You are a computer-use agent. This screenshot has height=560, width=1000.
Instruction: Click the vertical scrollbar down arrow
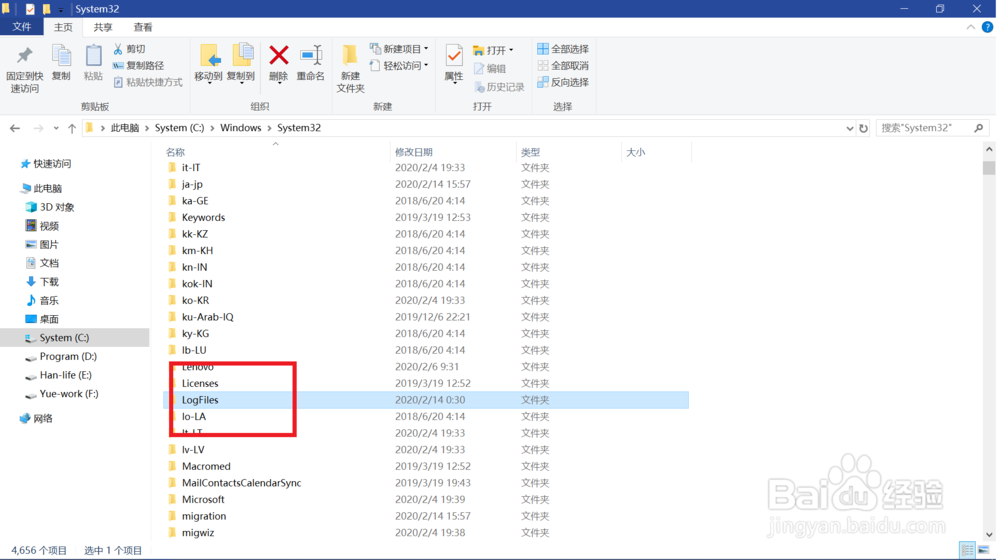(x=989, y=534)
